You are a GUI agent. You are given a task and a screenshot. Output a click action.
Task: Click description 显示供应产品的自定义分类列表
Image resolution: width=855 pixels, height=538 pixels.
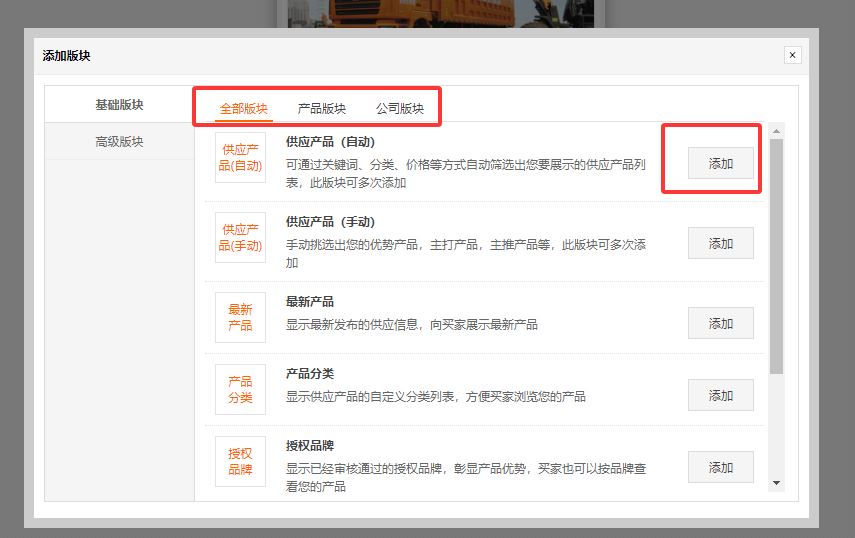[436, 397]
